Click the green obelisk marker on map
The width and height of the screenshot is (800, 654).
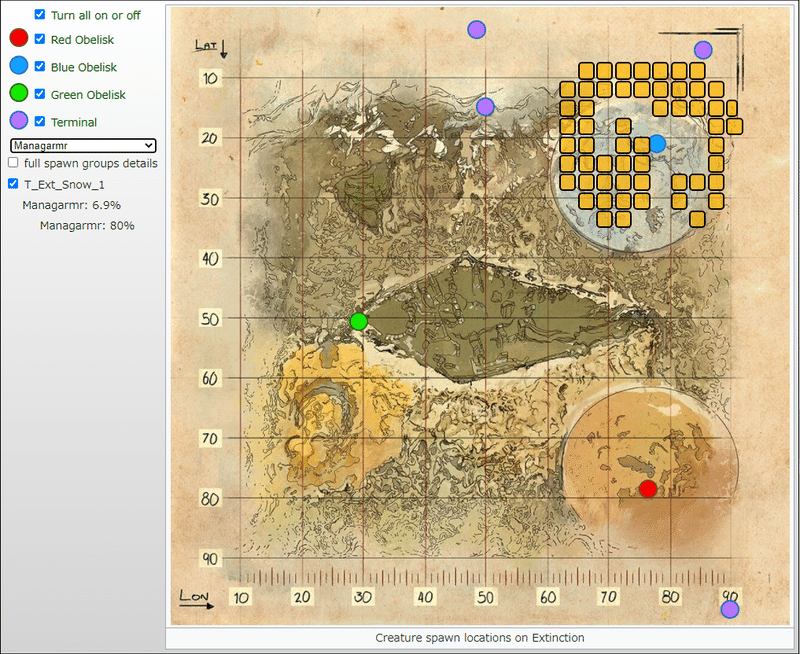click(359, 321)
